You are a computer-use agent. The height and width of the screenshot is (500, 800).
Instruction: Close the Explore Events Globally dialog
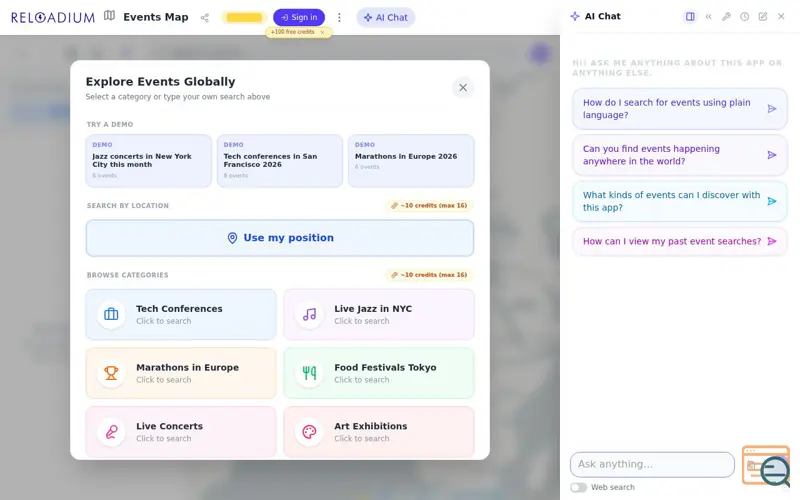(463, 88)
